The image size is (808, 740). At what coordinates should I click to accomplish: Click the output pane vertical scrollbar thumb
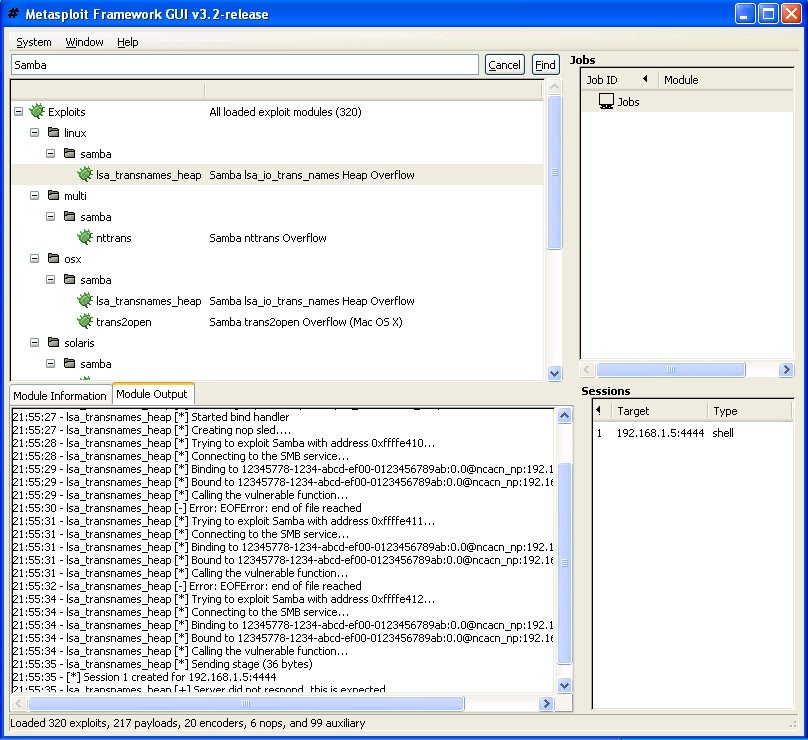565,563
